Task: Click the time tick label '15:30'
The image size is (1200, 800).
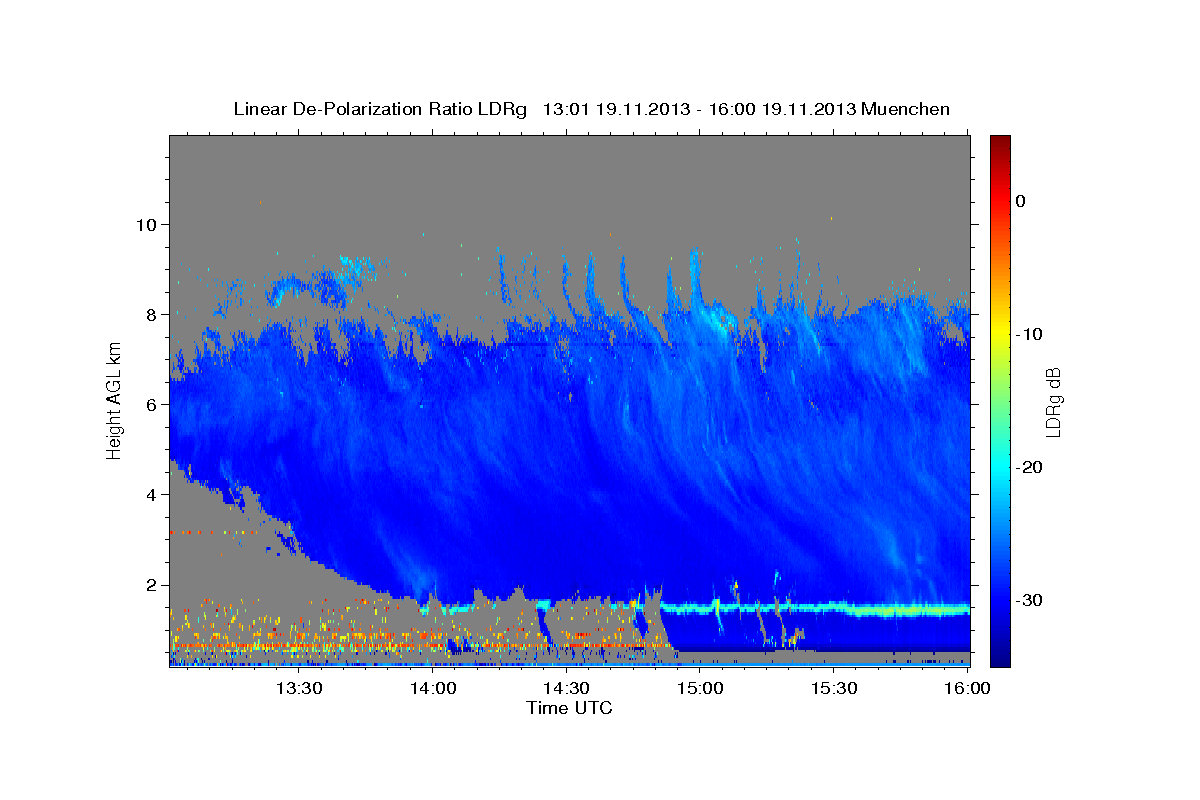Action: (x=833, y=689)
